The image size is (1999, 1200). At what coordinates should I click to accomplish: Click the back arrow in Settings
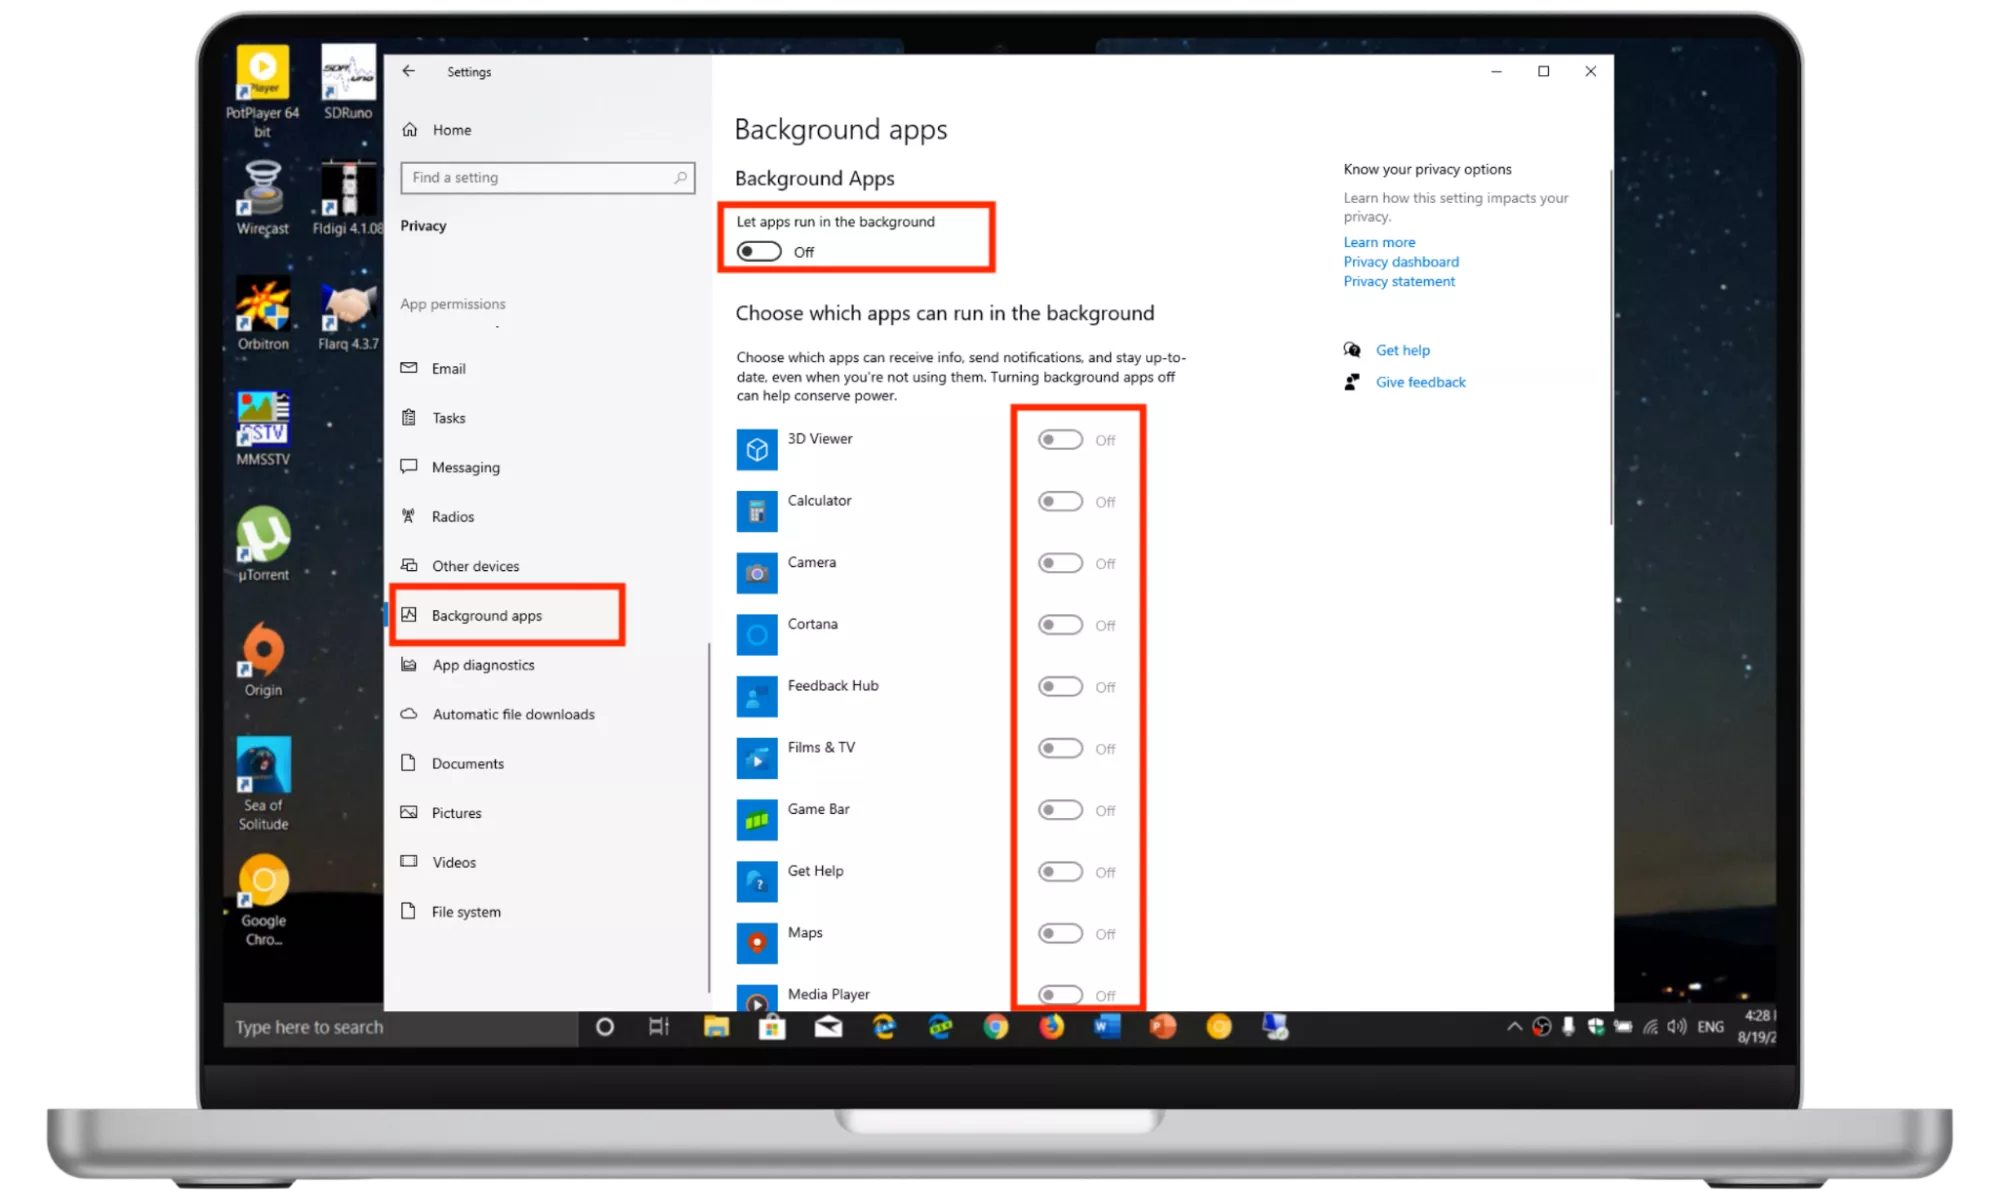pos(408,71)
